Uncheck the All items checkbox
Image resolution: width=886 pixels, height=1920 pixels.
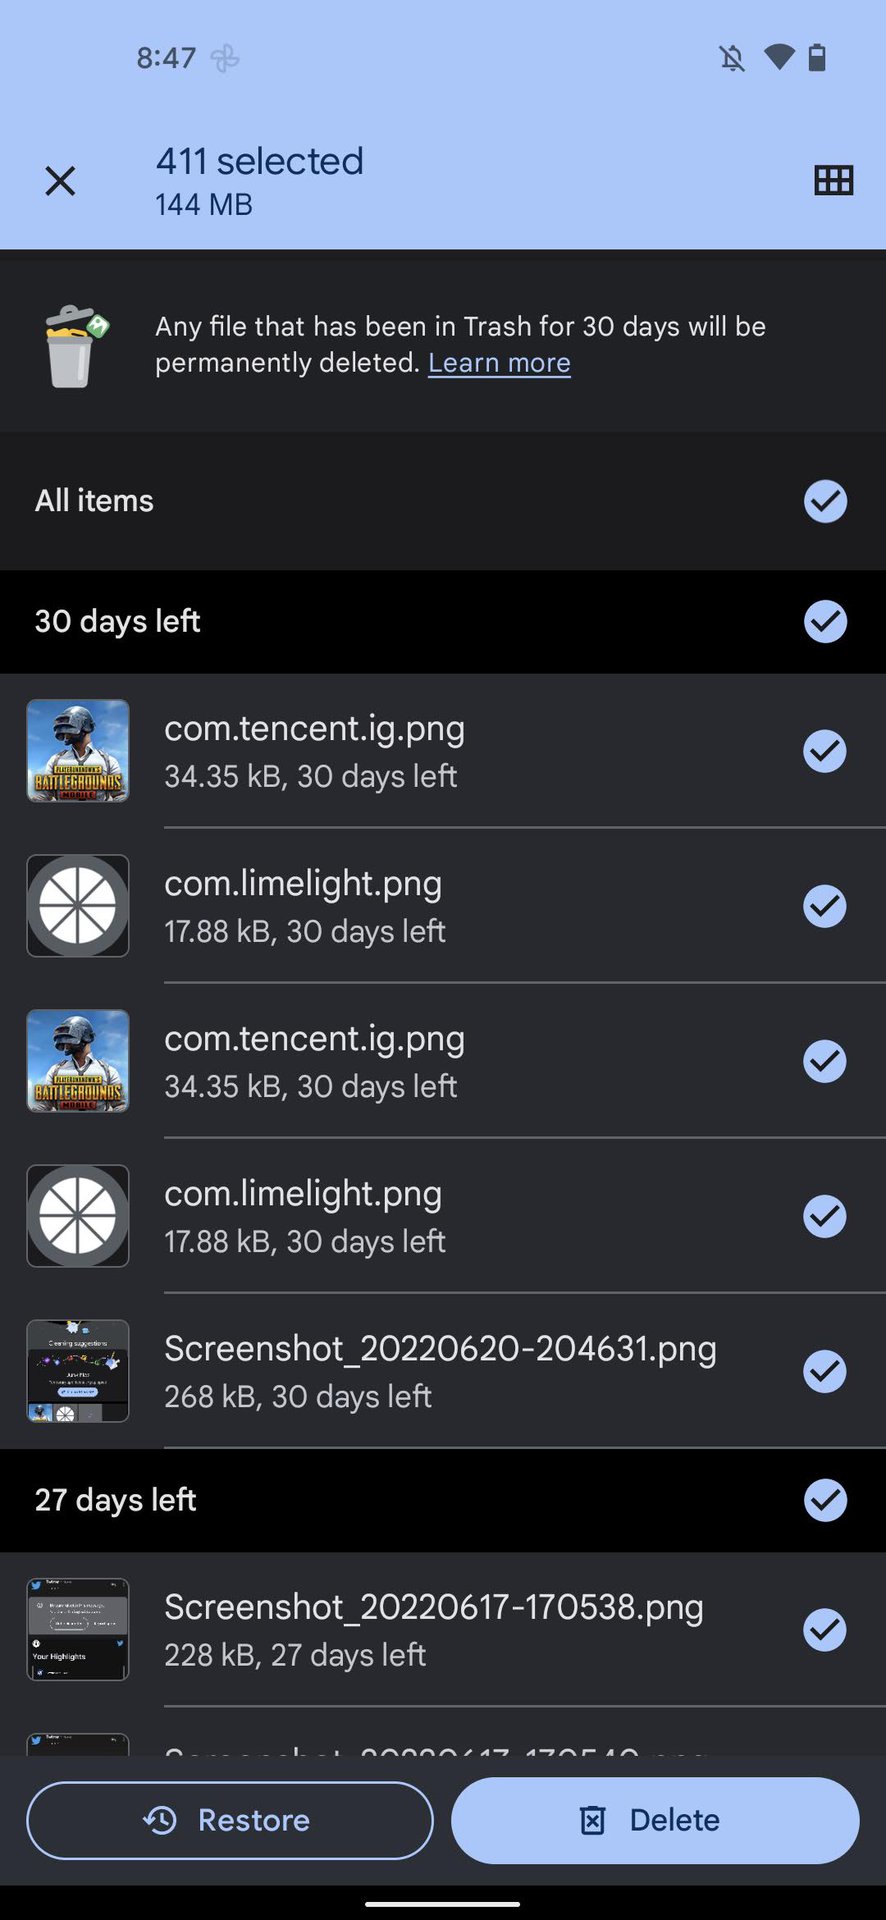825,501
